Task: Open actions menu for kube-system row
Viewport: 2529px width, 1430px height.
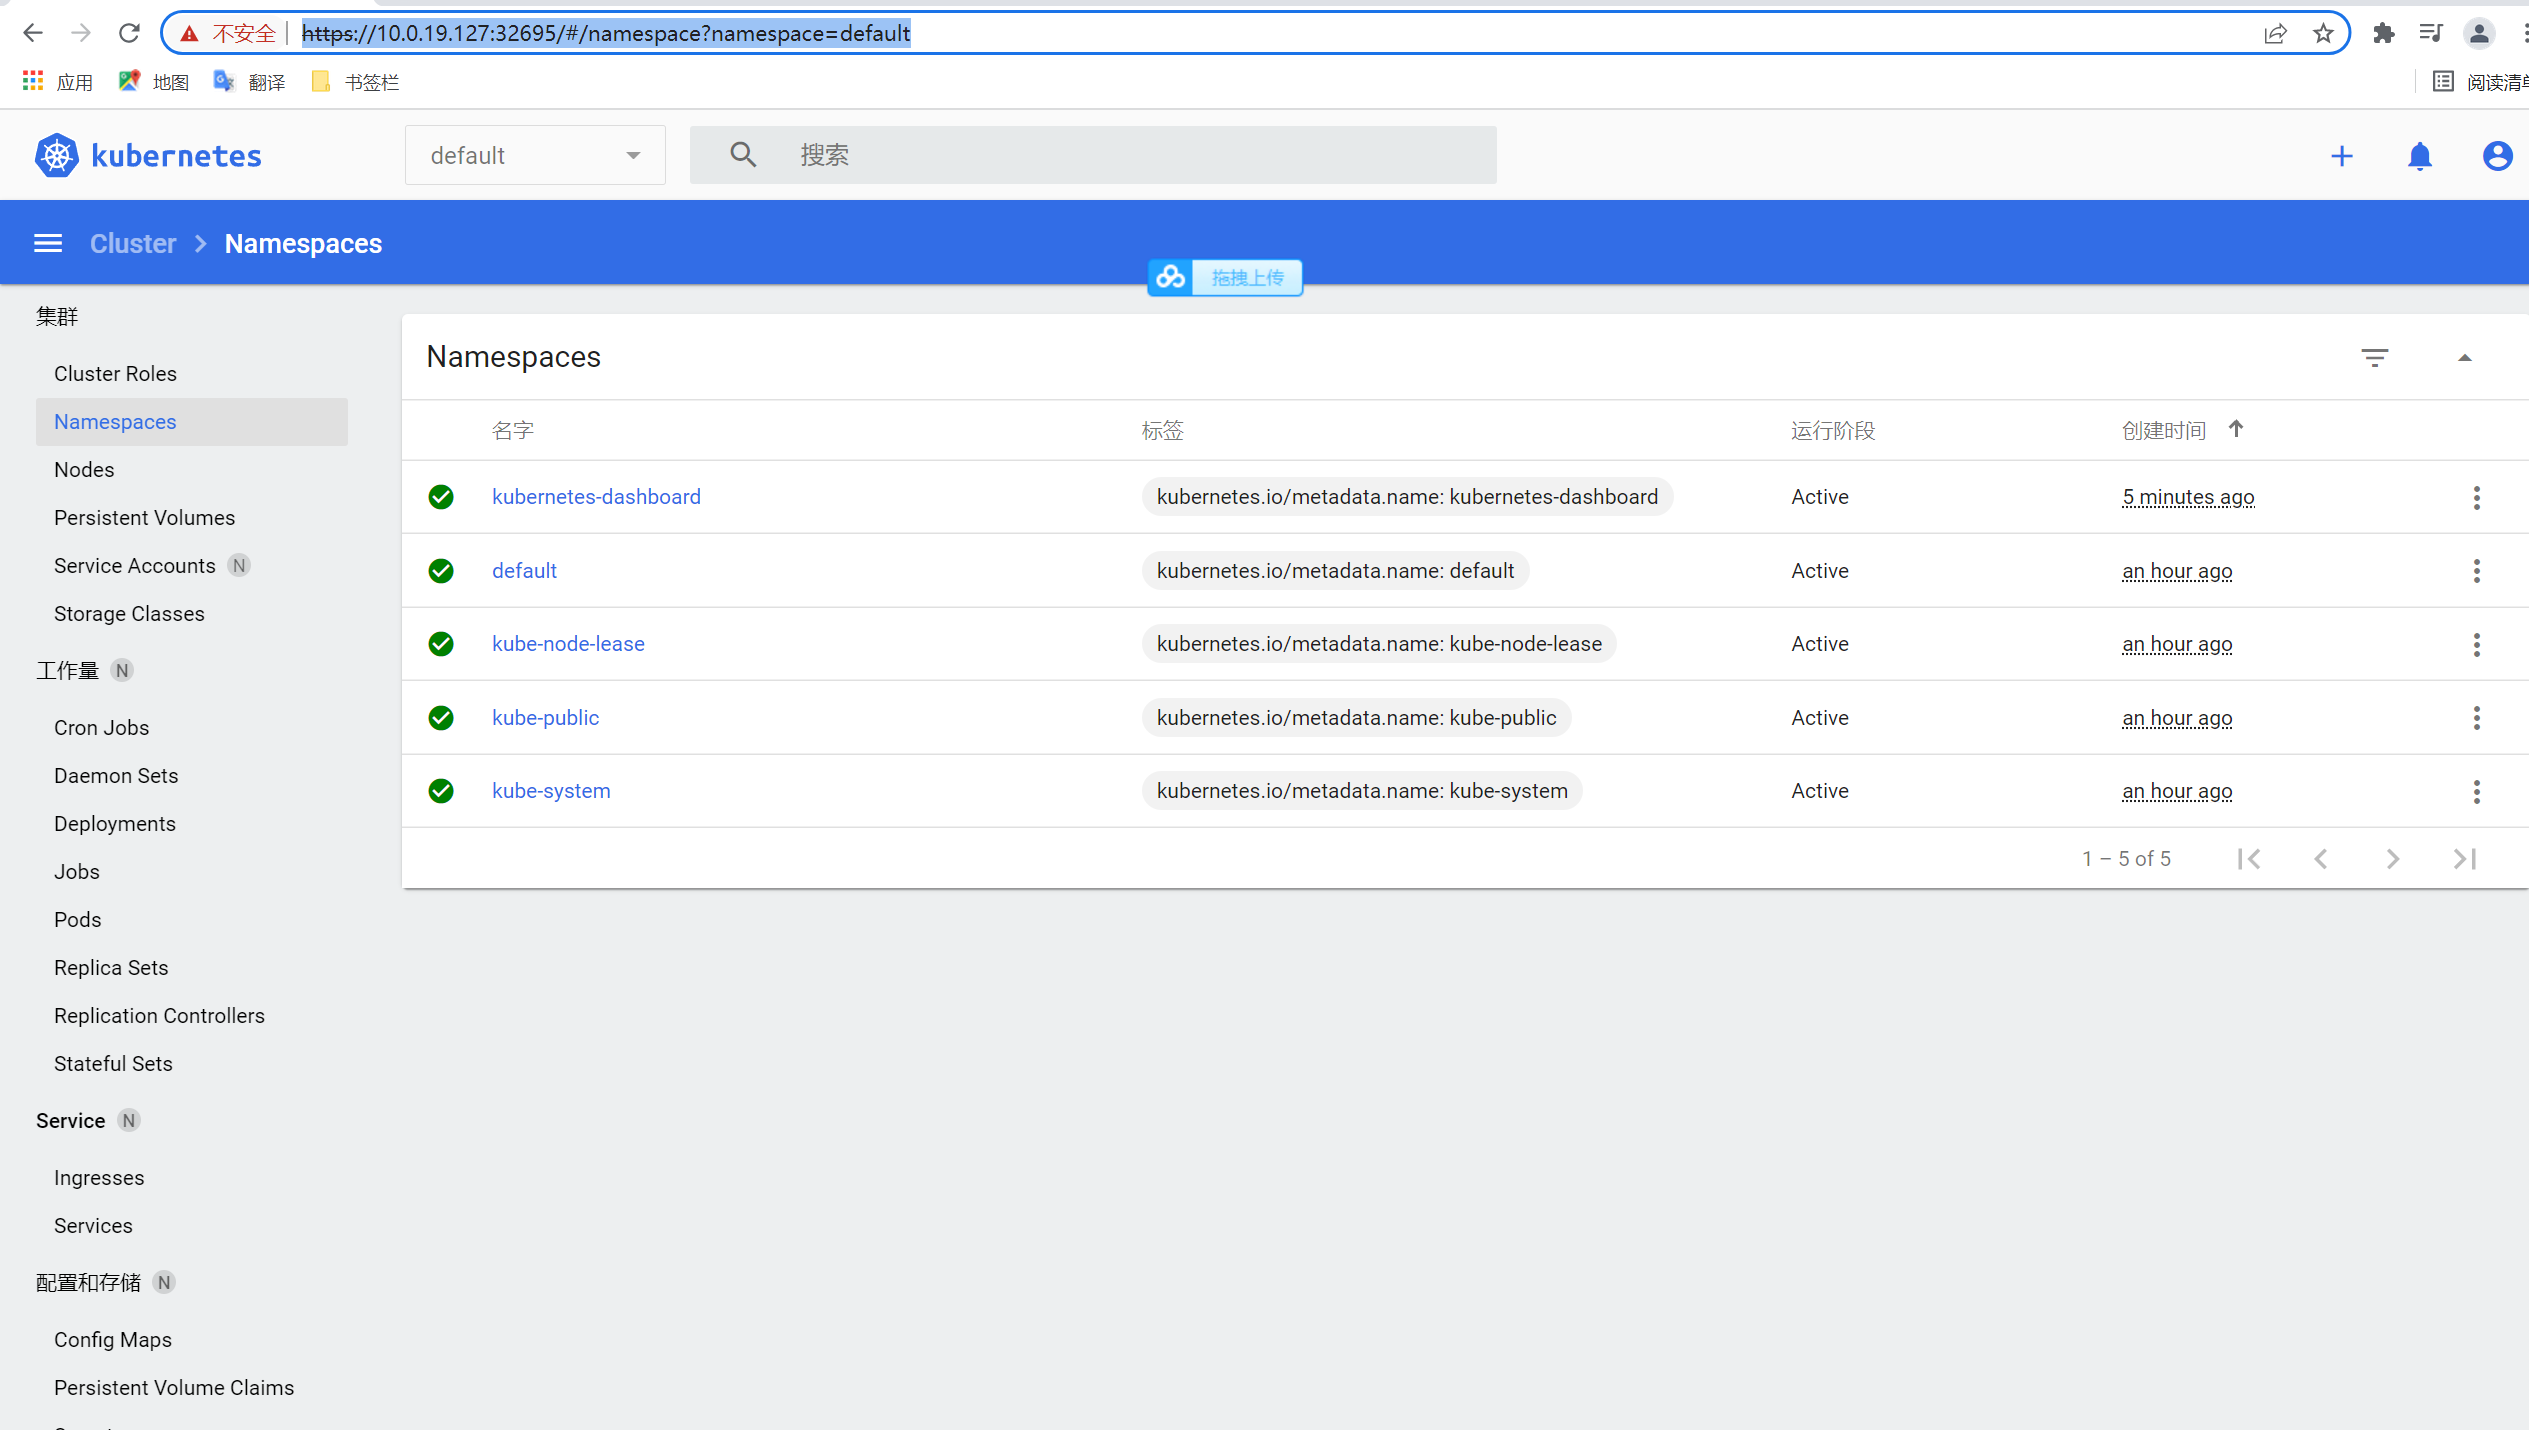Action: point(2477,791)
